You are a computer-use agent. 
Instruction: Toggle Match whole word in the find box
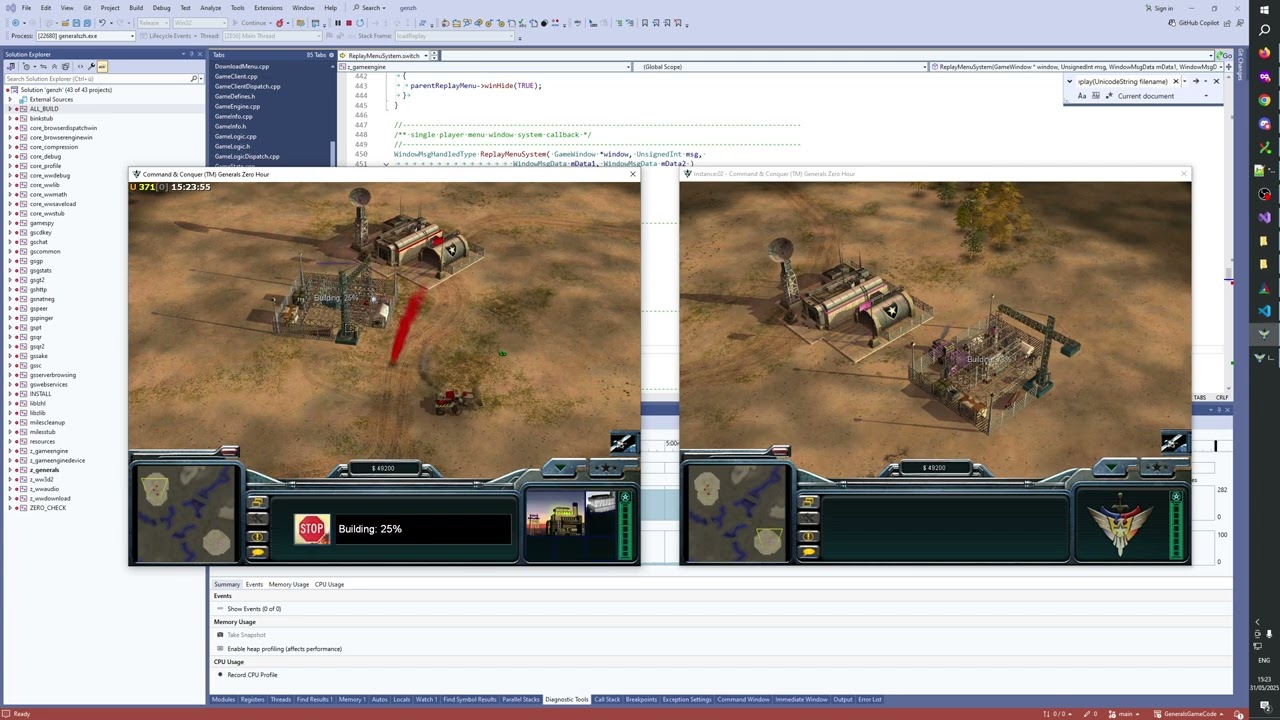coord(1096,96)
